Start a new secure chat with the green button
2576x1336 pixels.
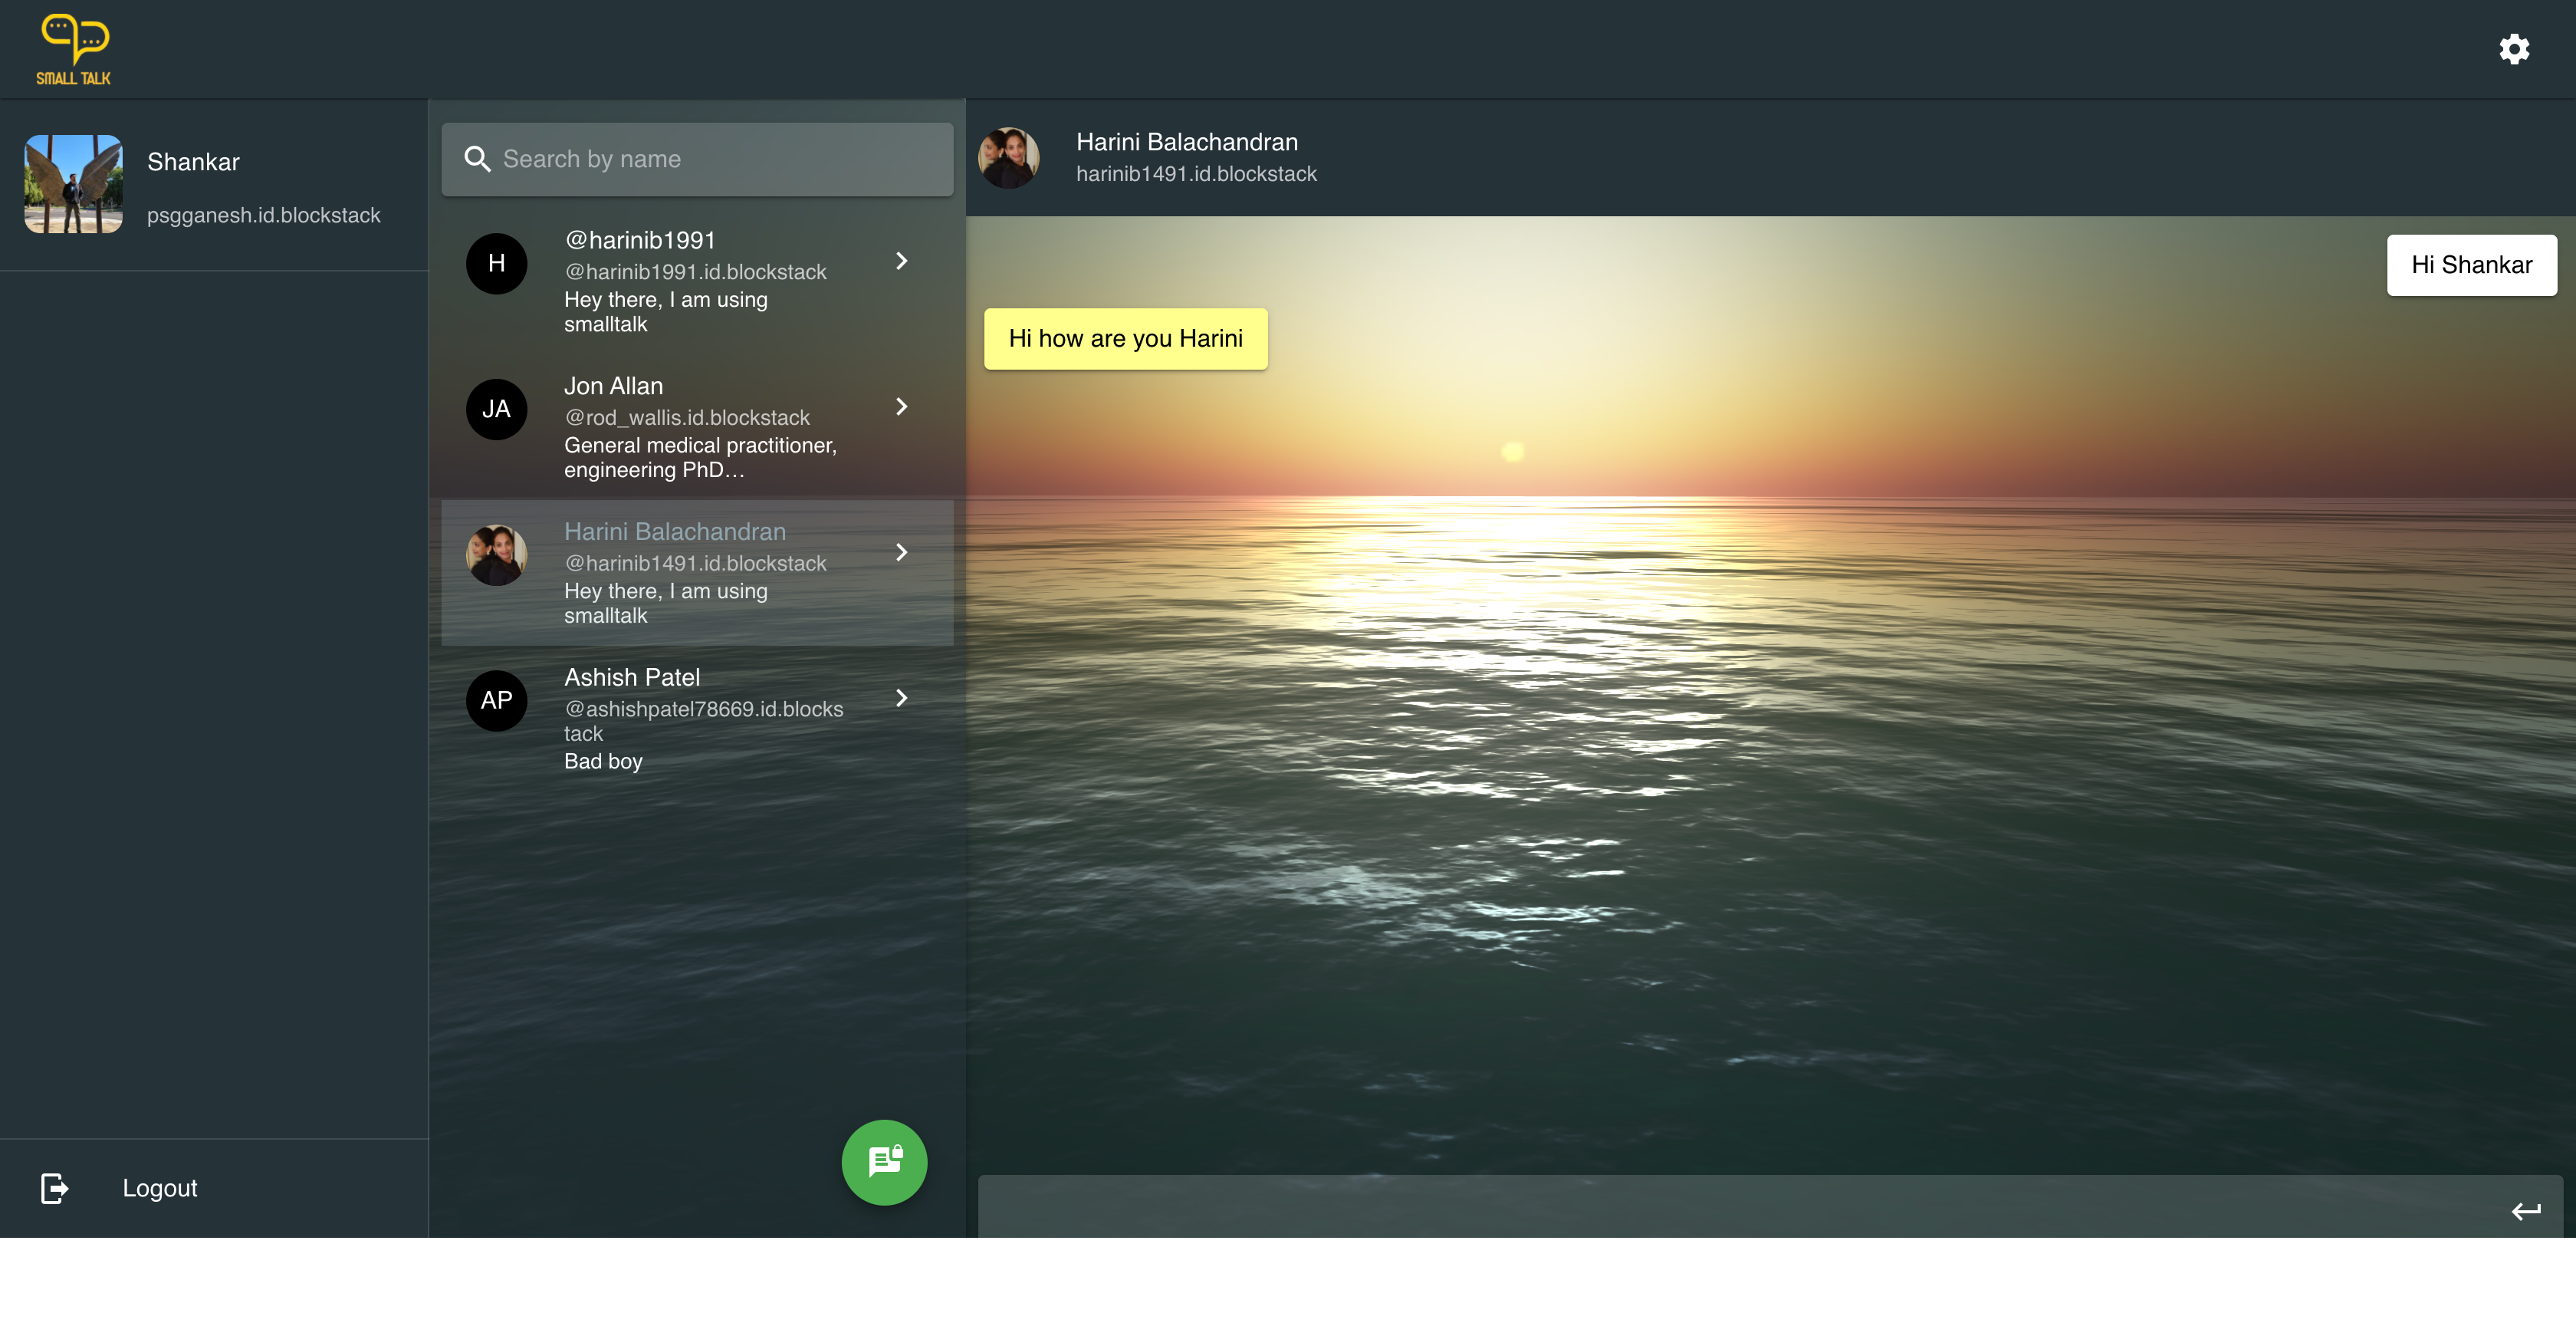(x=884, y=1162)
